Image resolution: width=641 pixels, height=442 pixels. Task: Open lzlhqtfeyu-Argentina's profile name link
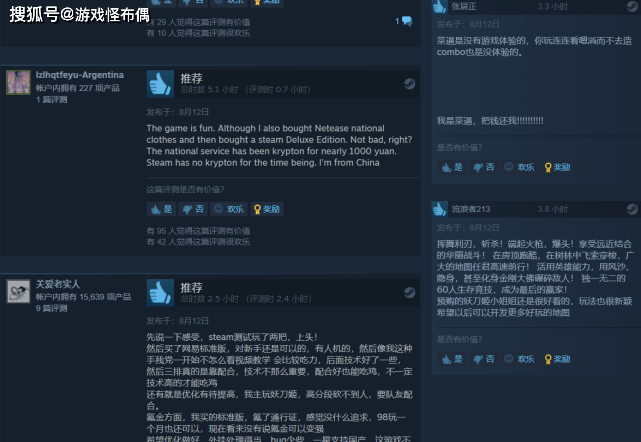(80, 75)
